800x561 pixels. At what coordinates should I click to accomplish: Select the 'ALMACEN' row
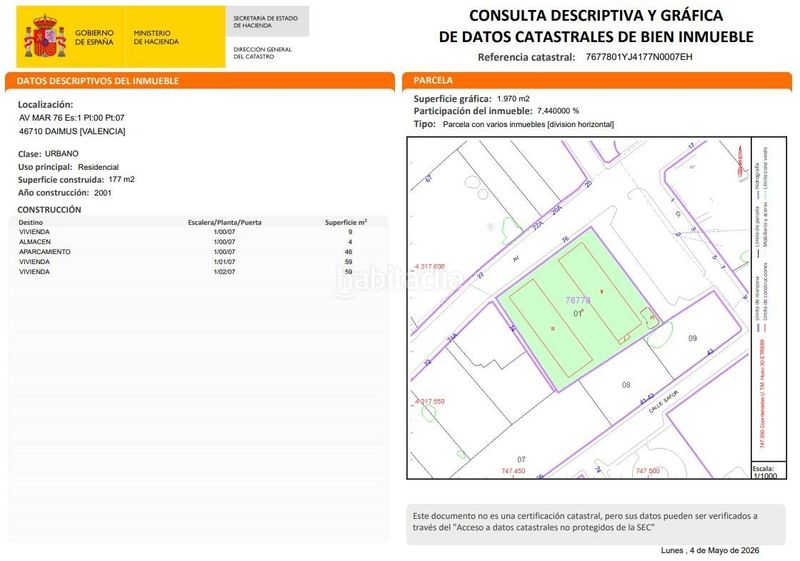198,242
